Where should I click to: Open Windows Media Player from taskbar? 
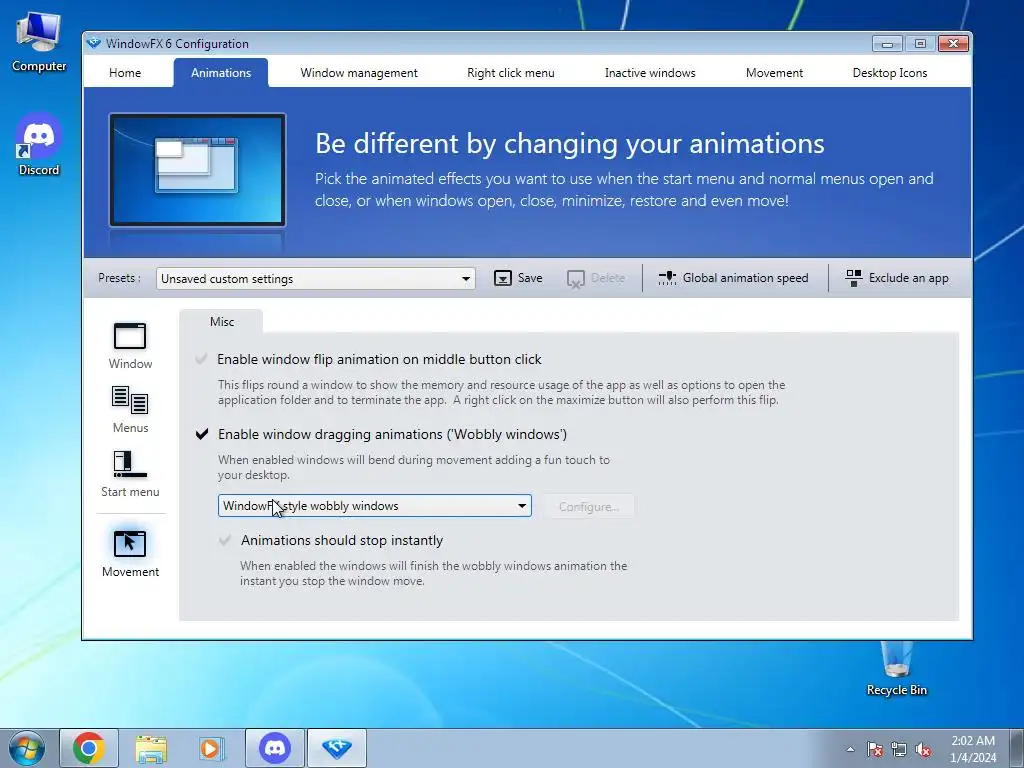point(212,748)
